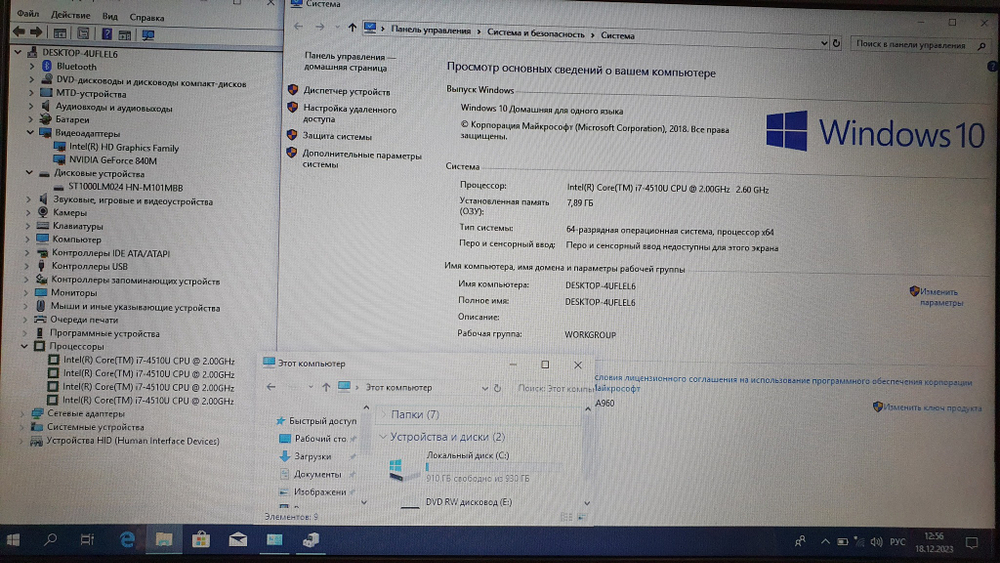The height and width of the screenshot is (563, 1000).
Task: Open address bar dropdown in System window
Action: 824,43
